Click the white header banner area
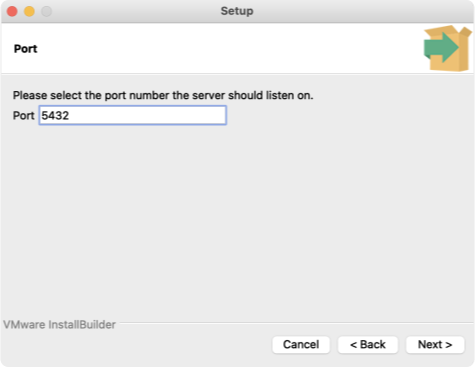The image size is (475, 367). point(213,48)
